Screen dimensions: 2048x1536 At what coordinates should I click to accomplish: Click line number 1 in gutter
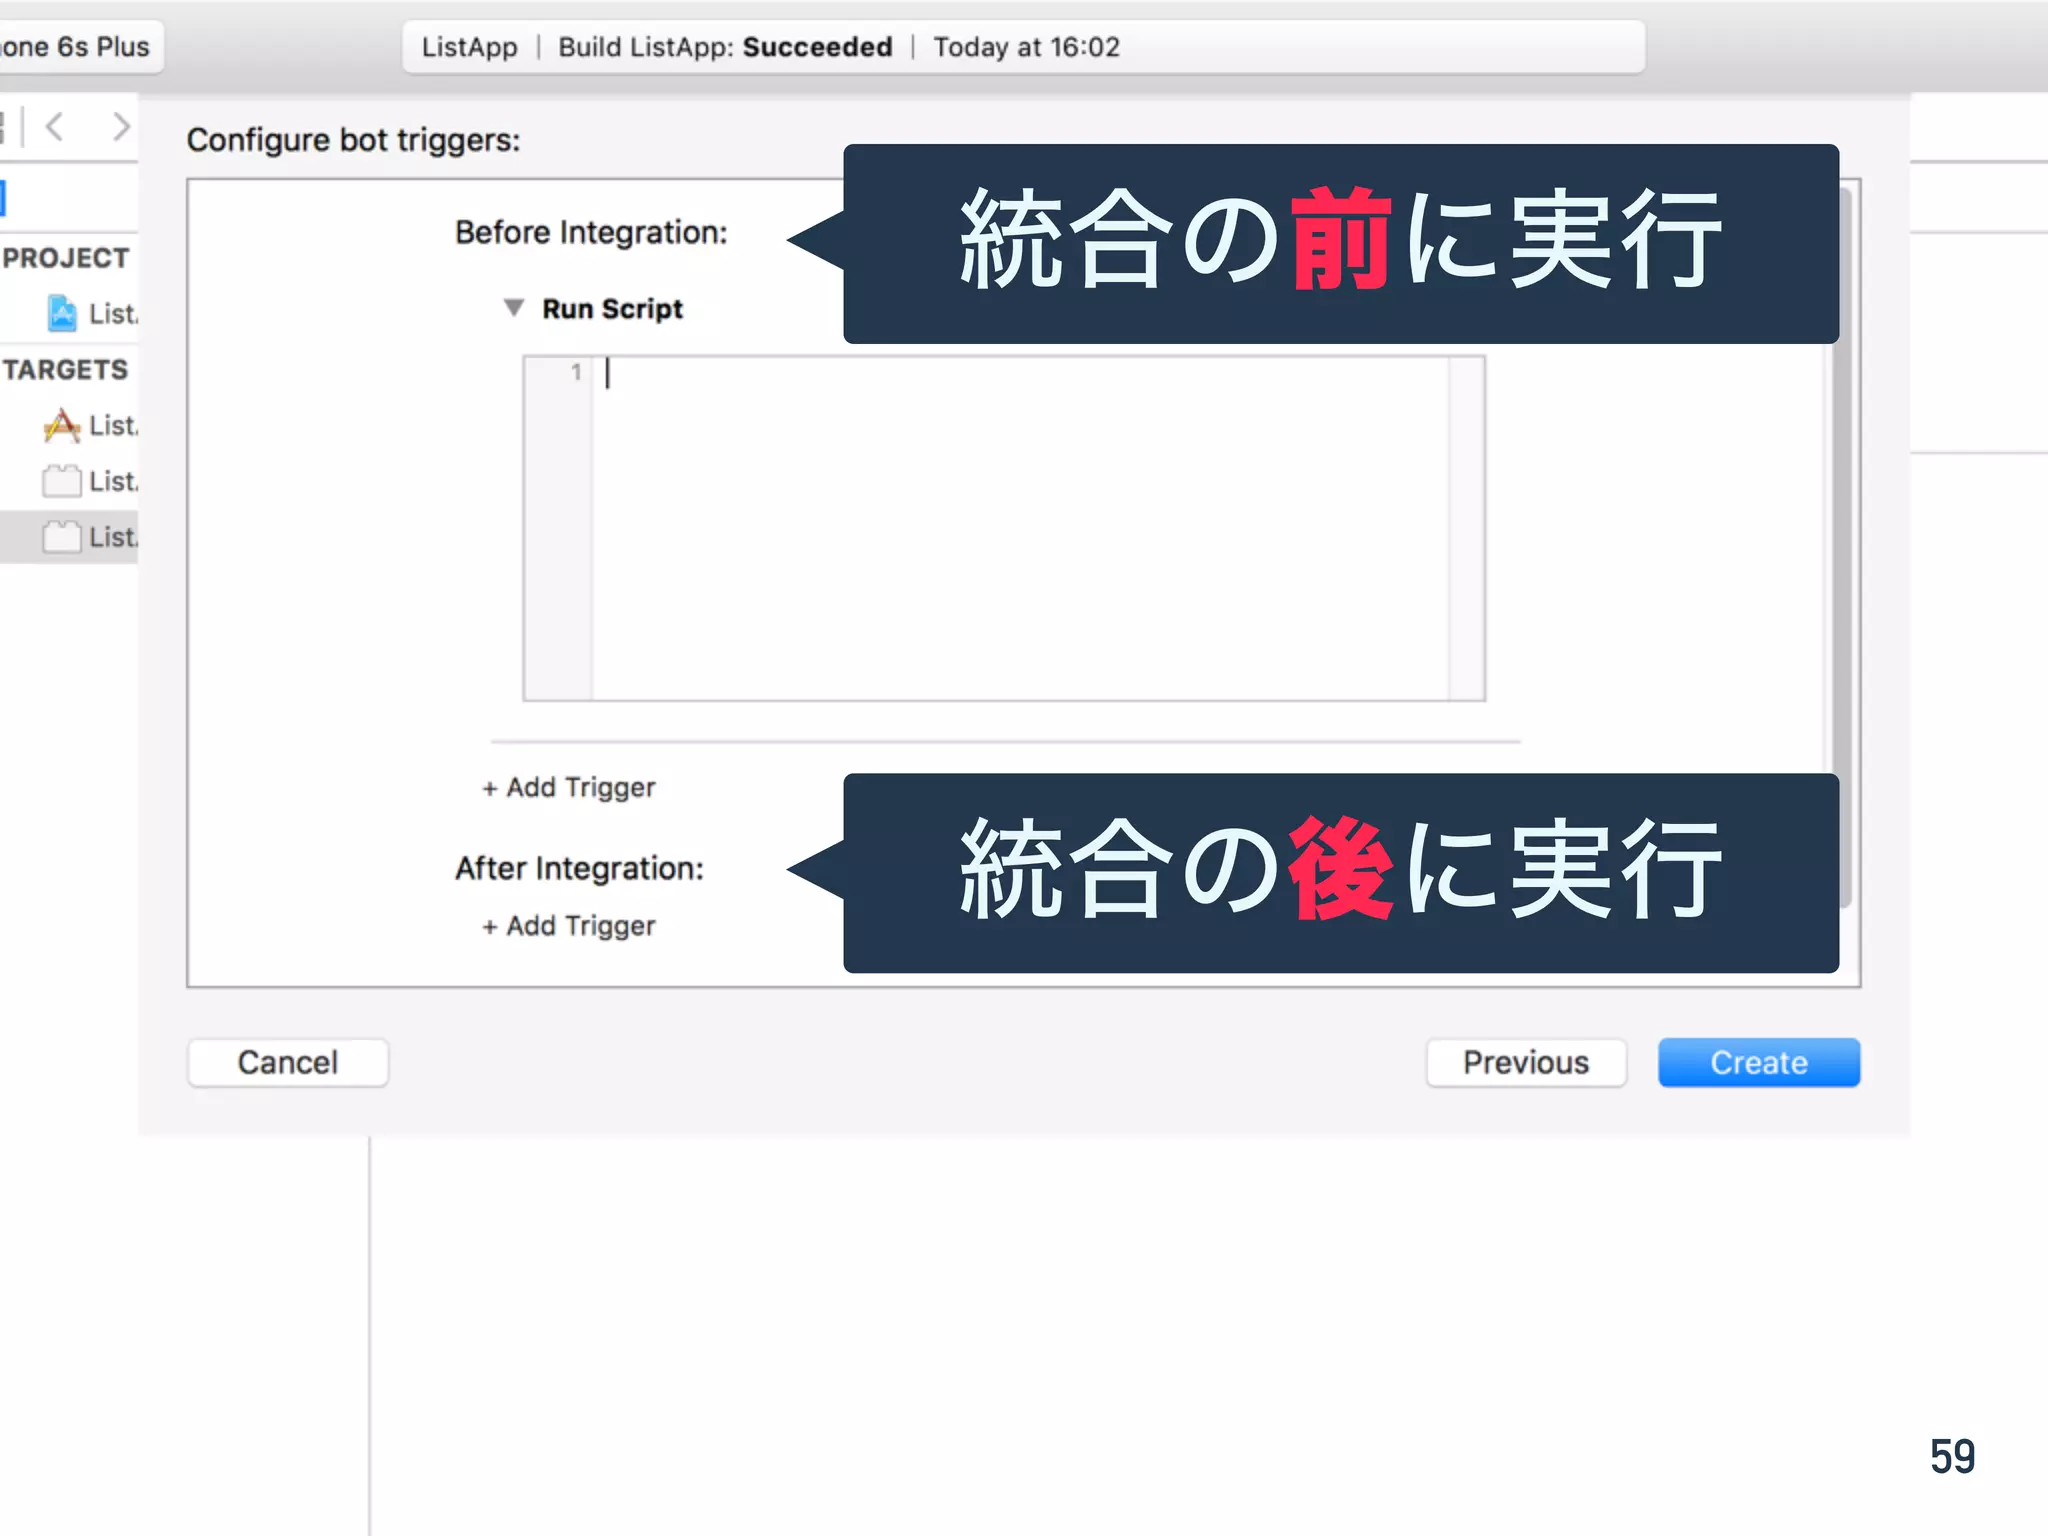pos(575,373)
